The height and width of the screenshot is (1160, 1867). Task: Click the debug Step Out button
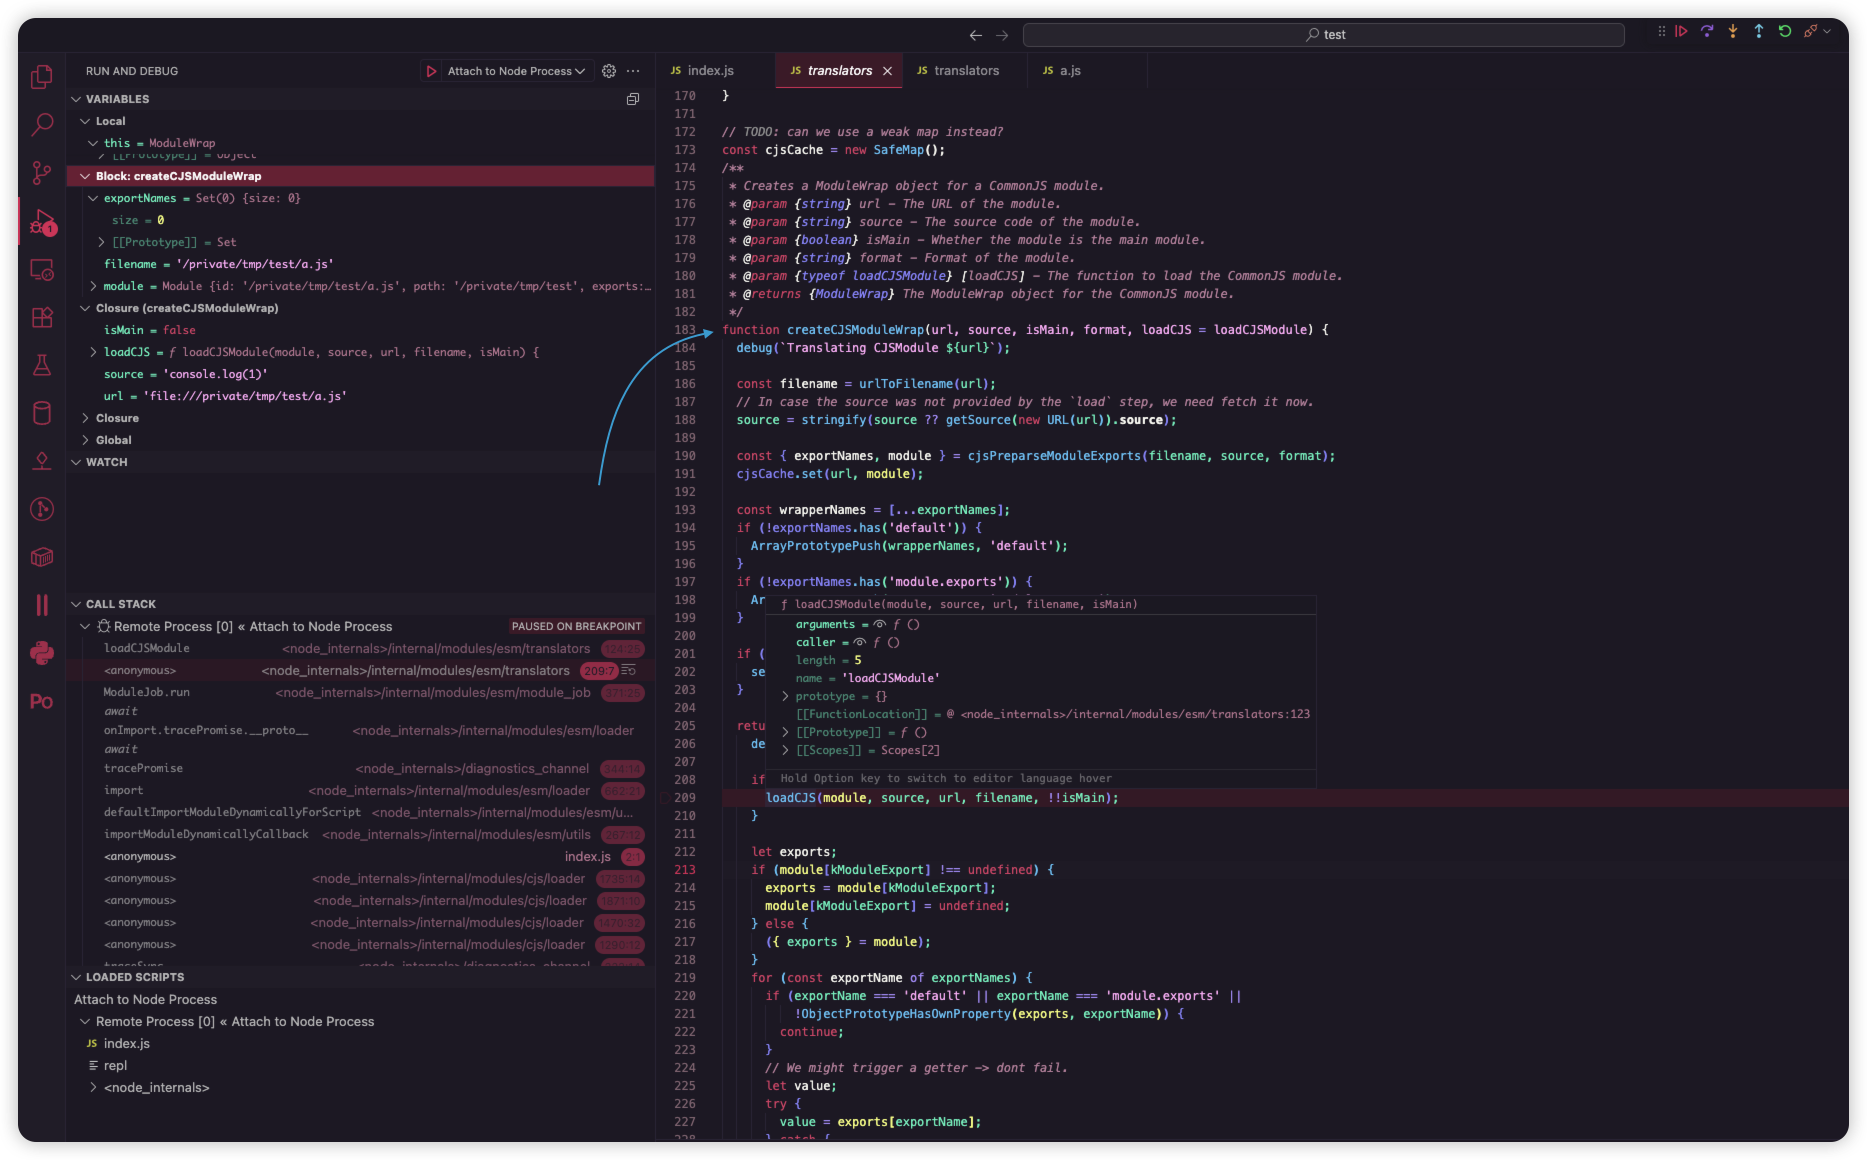1759,32
